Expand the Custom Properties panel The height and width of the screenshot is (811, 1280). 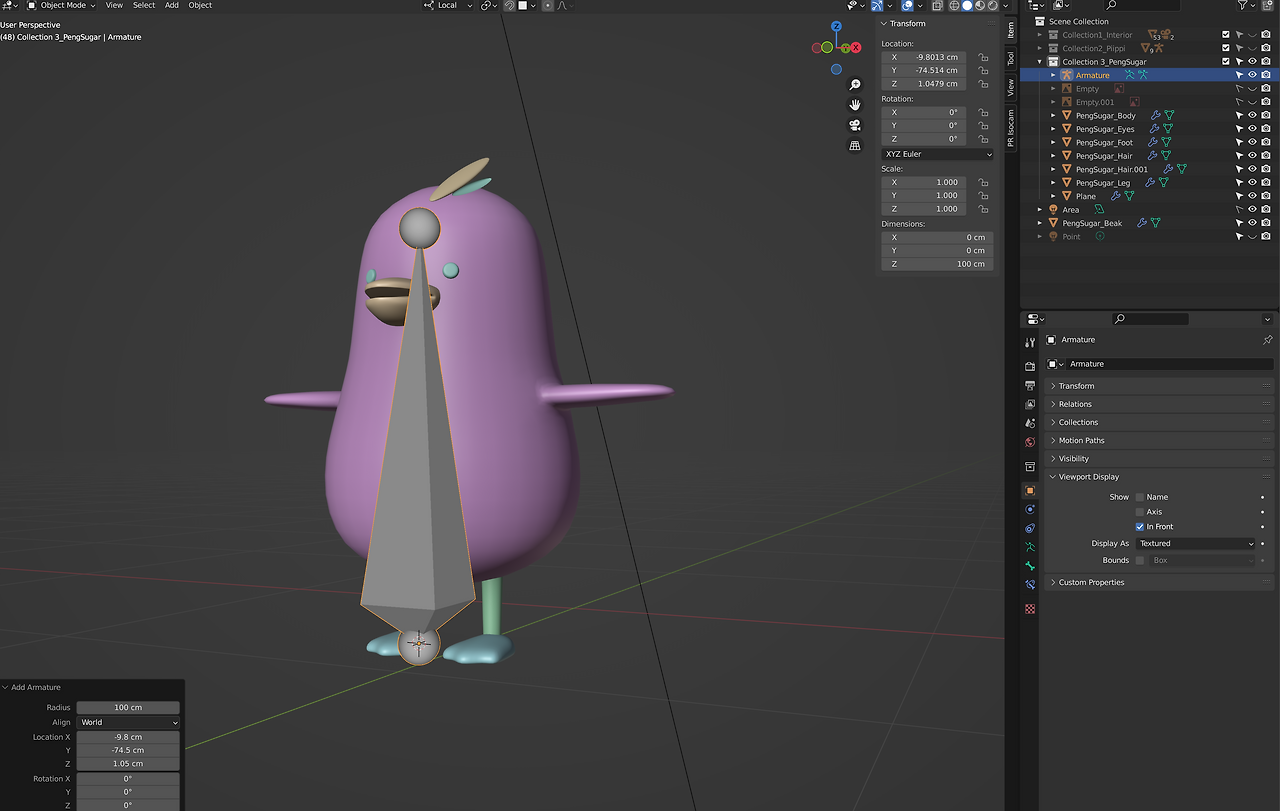(1159, 582)
